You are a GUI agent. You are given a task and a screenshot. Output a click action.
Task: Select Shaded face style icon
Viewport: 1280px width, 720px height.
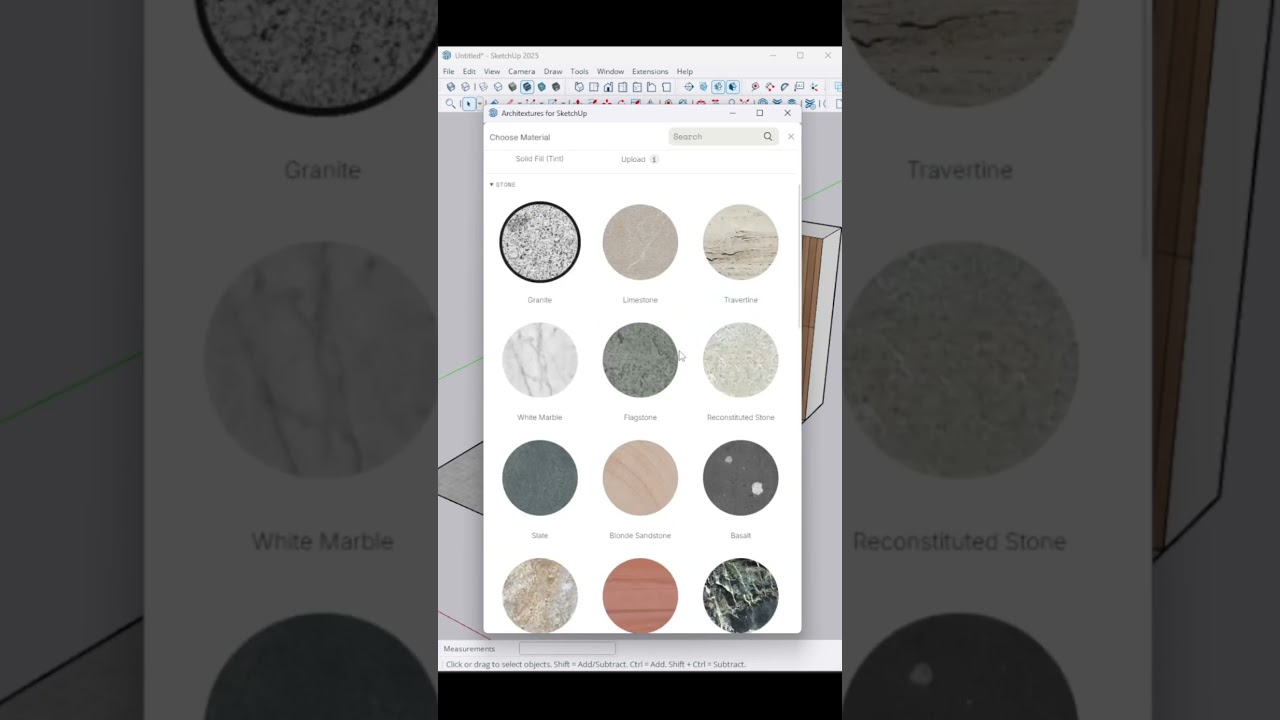click(x=512, y=87)
